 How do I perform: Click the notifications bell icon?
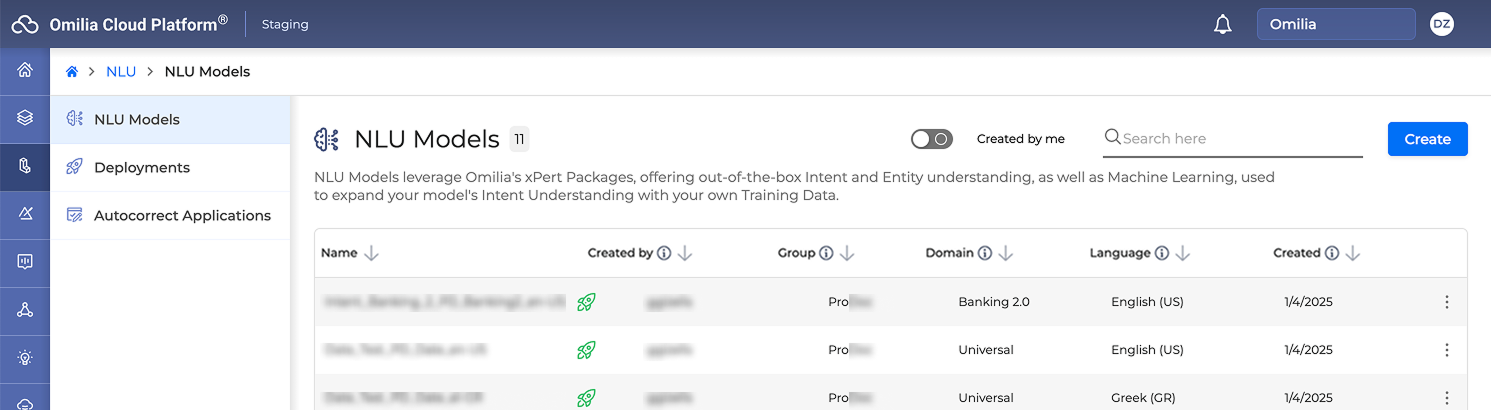pos(1222,25)
